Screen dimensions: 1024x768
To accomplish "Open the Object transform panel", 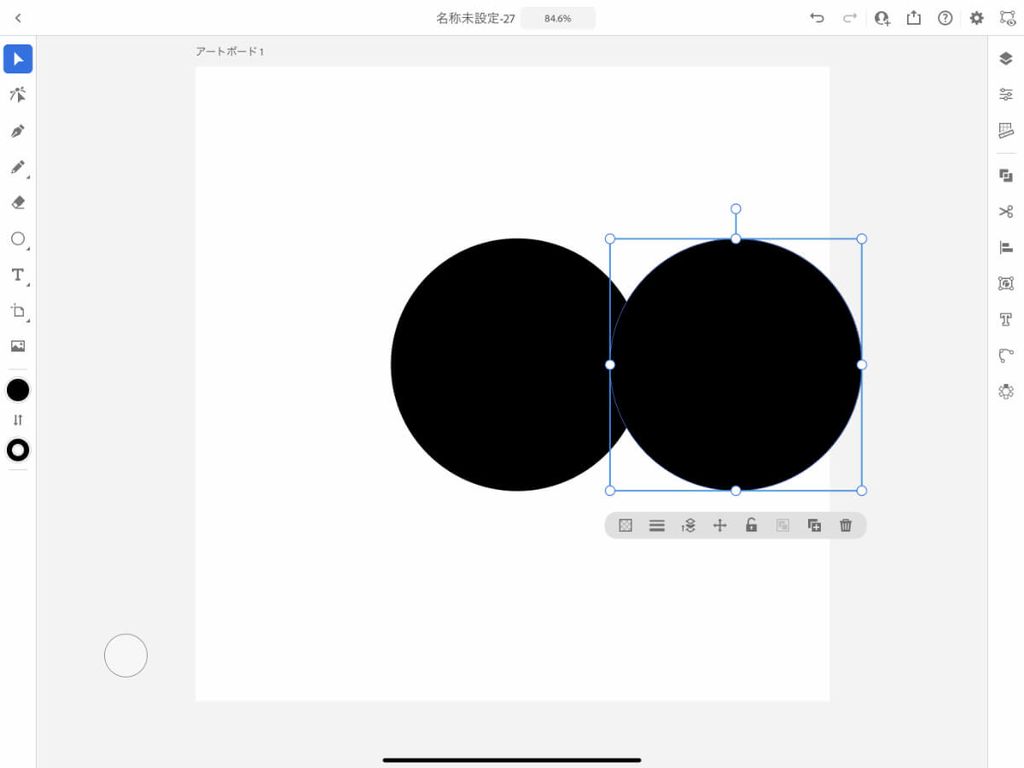I will [1006, 283].
